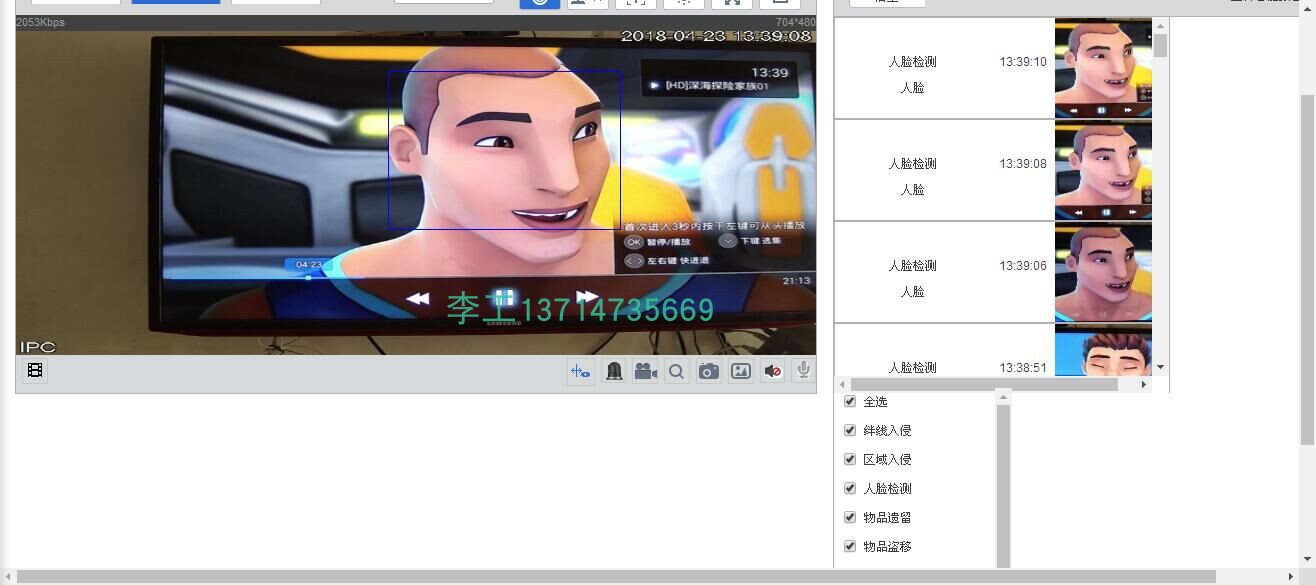Screen dimensions: 1316x585
Task: Click the checkbox list vertical scrollbar thumb
Action: 1003,487
